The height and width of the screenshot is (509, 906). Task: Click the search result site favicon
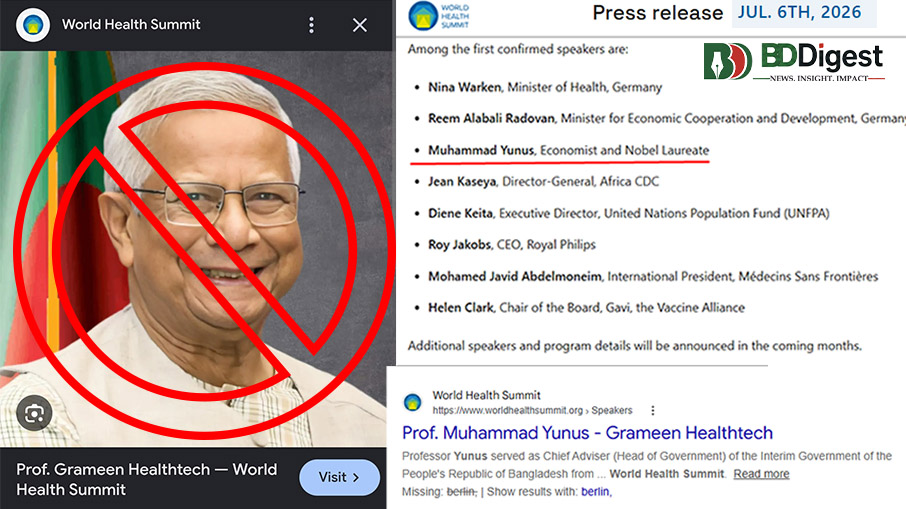(413, 402)
